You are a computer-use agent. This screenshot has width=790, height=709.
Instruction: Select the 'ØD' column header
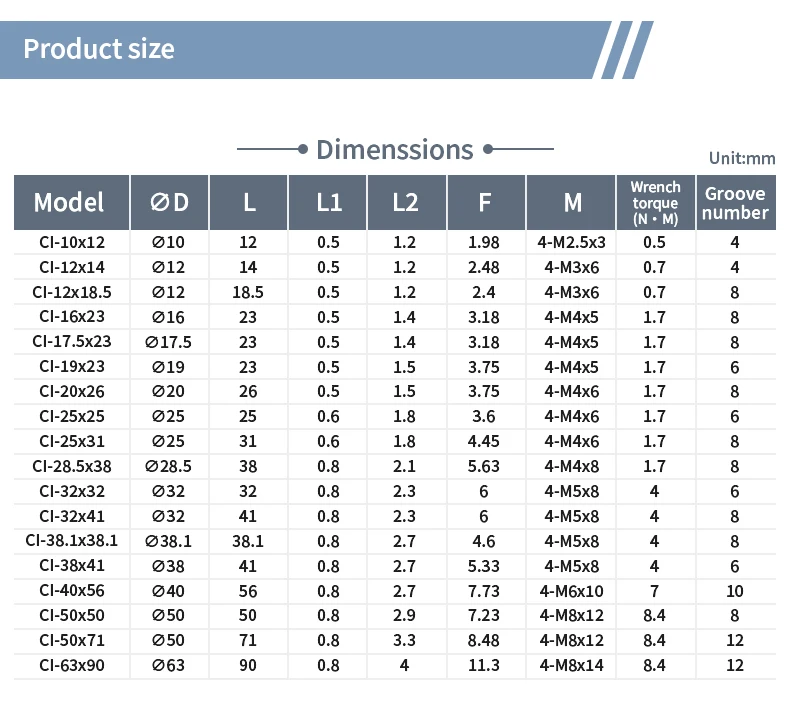click(169, 203)
